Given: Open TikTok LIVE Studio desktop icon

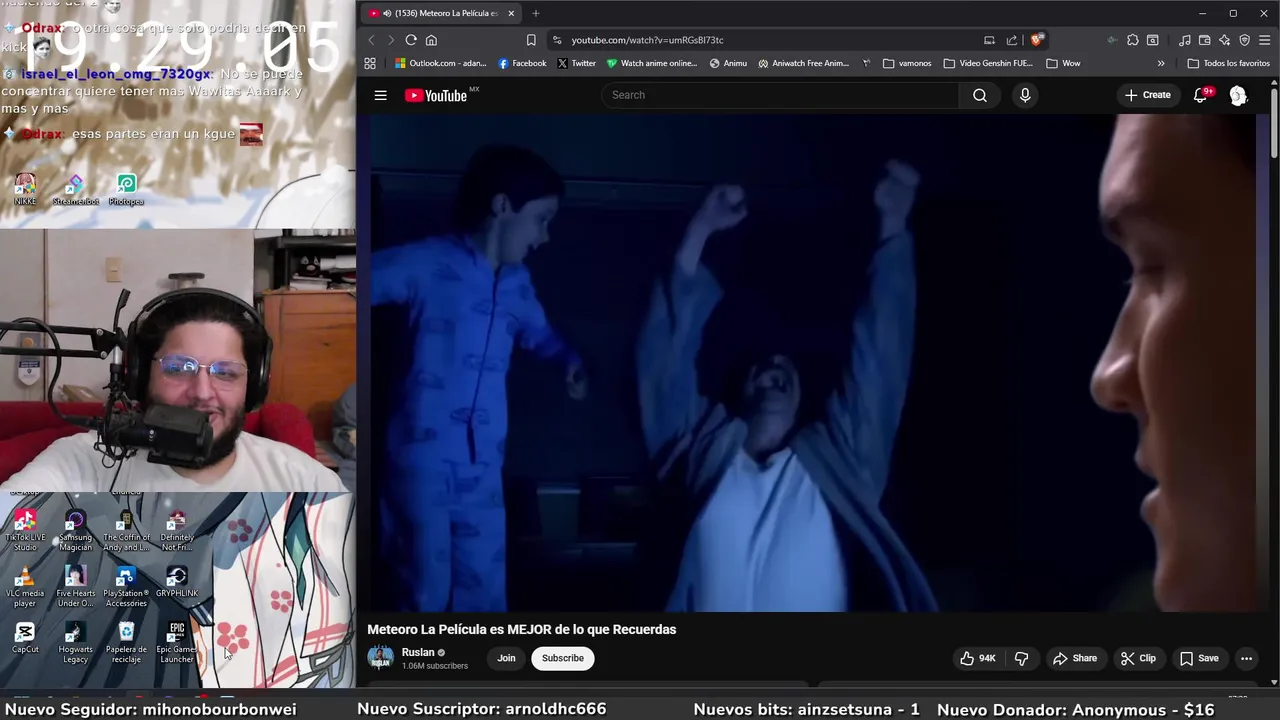Looking at the screenshot, I should (25, 531).
